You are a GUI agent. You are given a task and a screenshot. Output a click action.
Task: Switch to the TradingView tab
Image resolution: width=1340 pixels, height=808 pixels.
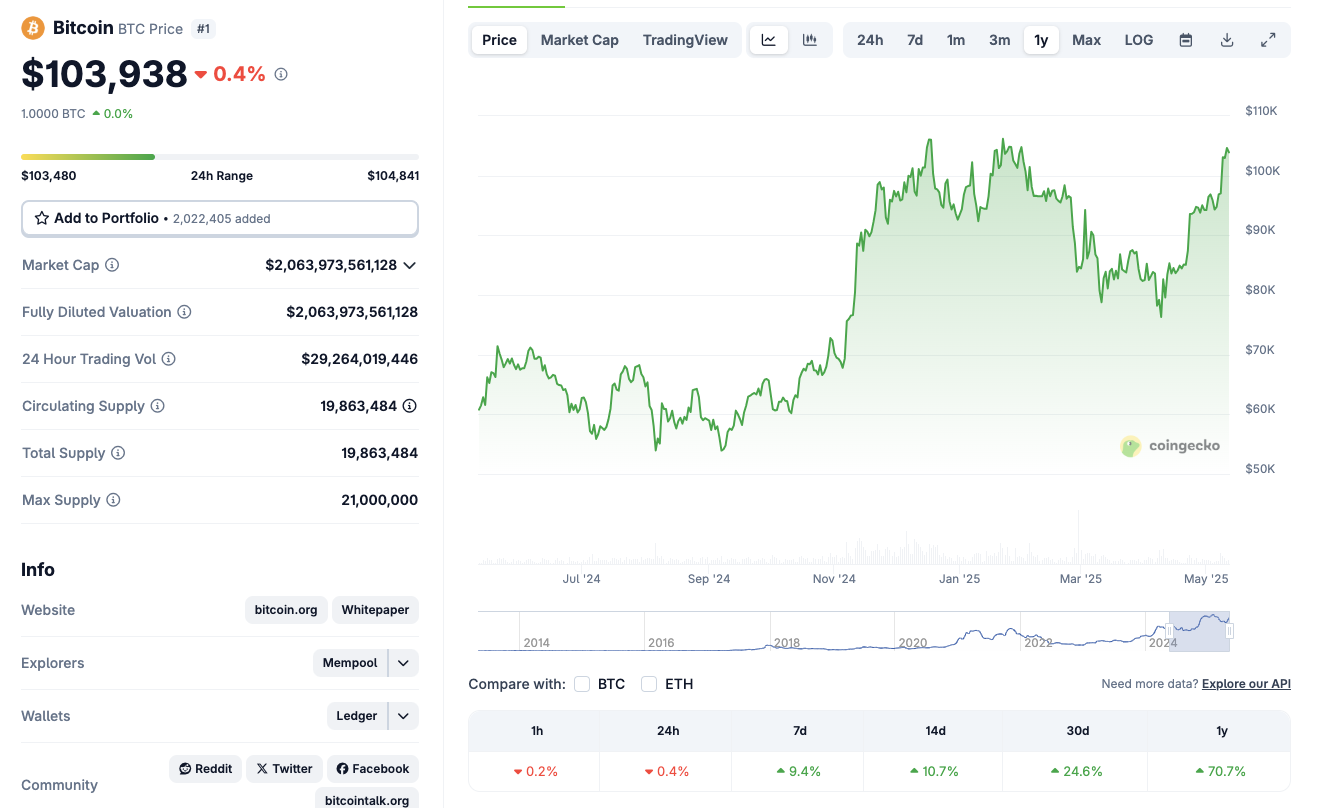(x=686, y=40)
